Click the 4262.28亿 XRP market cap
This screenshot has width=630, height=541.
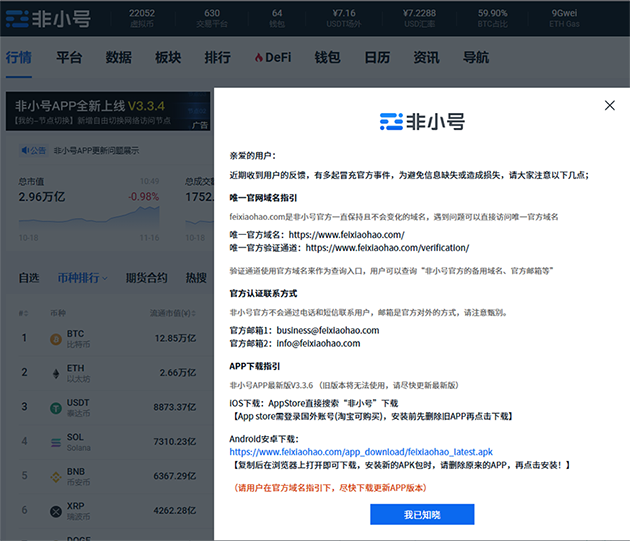(x=174, y=511)
